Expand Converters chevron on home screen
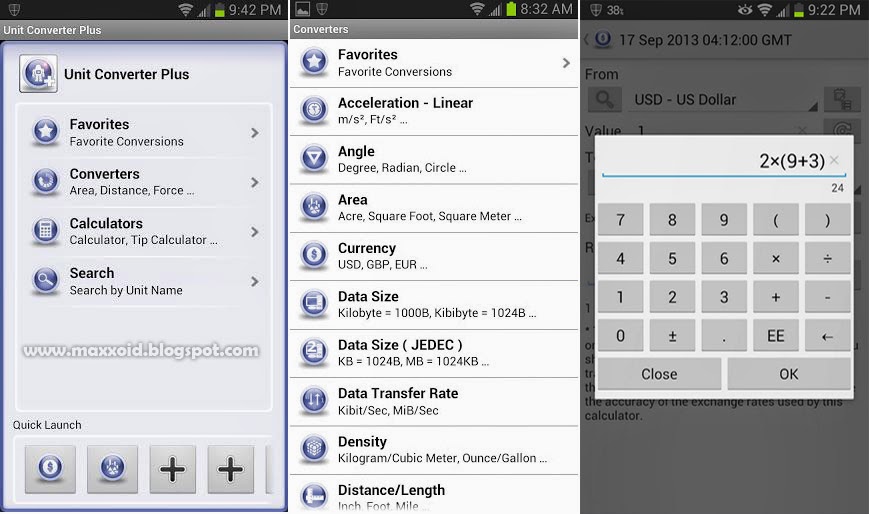 (x=254, y=182)
